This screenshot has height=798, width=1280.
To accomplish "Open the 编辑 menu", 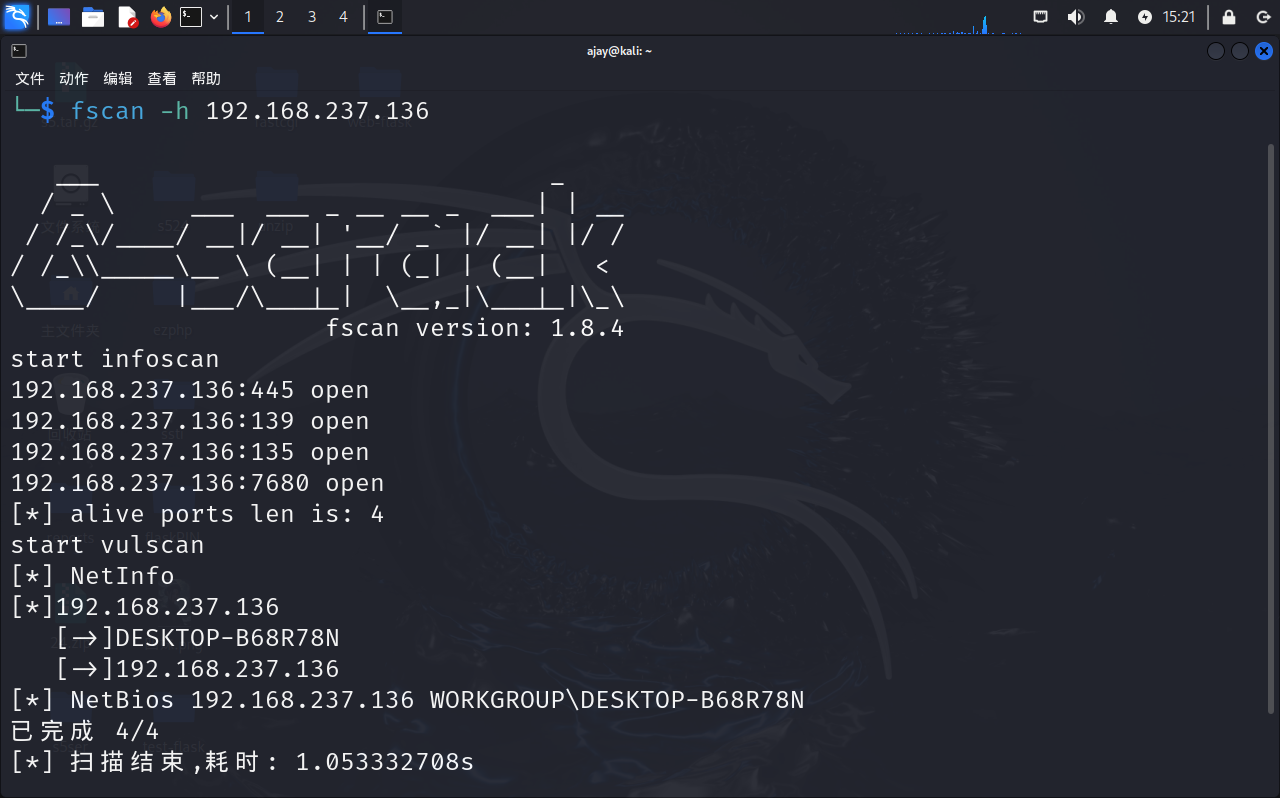I will (118, 79).
